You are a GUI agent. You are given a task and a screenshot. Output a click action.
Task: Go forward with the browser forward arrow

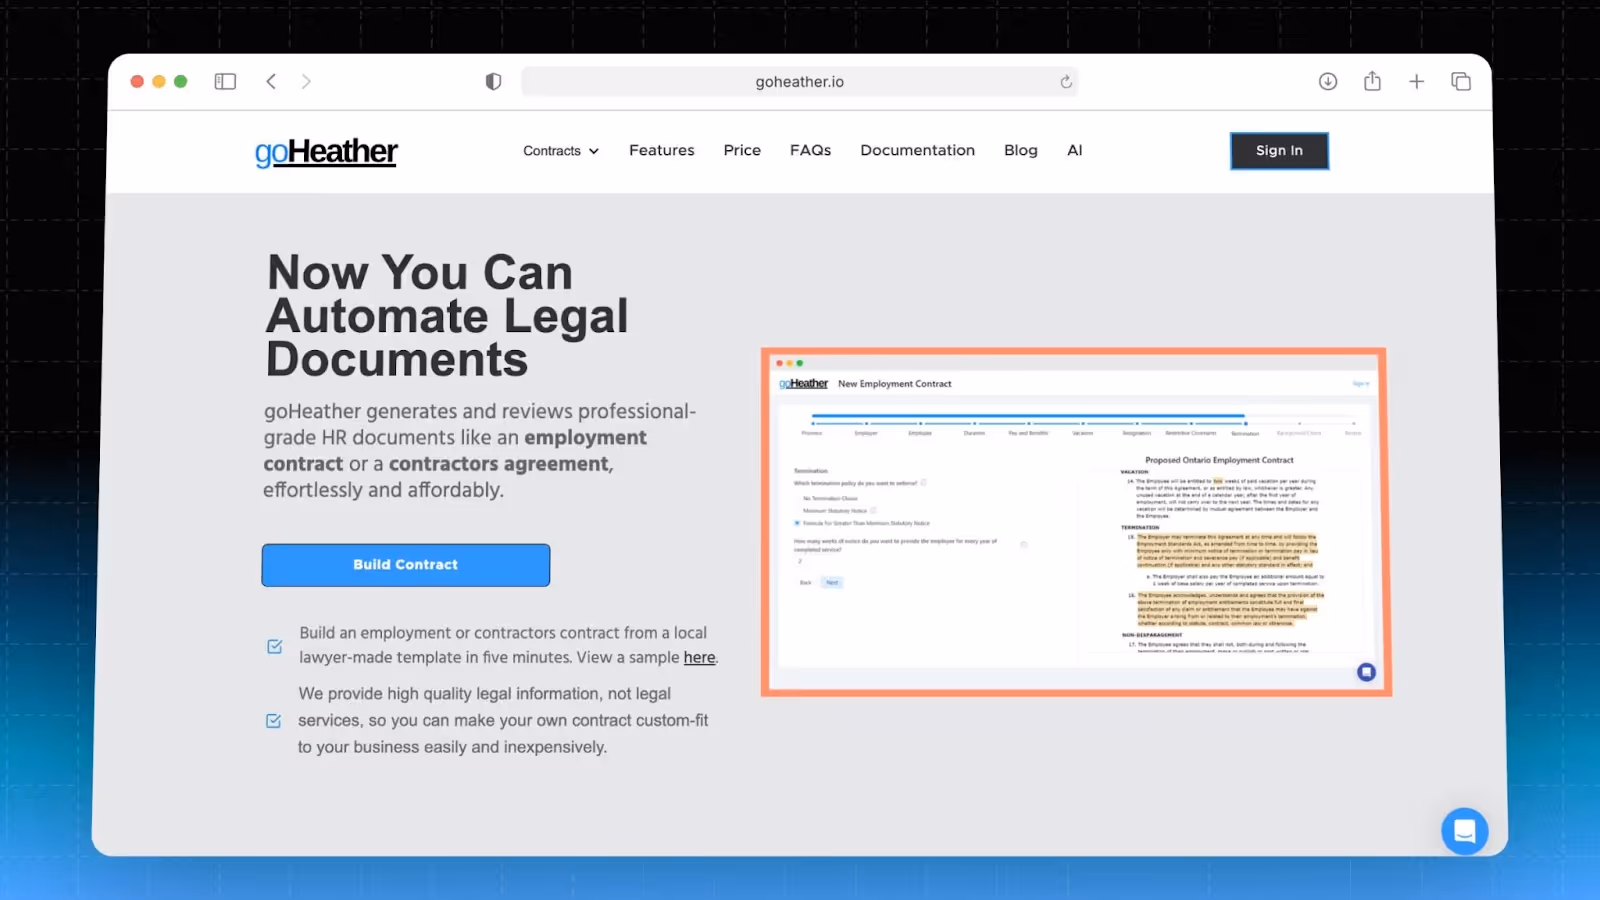pos(306,82)
